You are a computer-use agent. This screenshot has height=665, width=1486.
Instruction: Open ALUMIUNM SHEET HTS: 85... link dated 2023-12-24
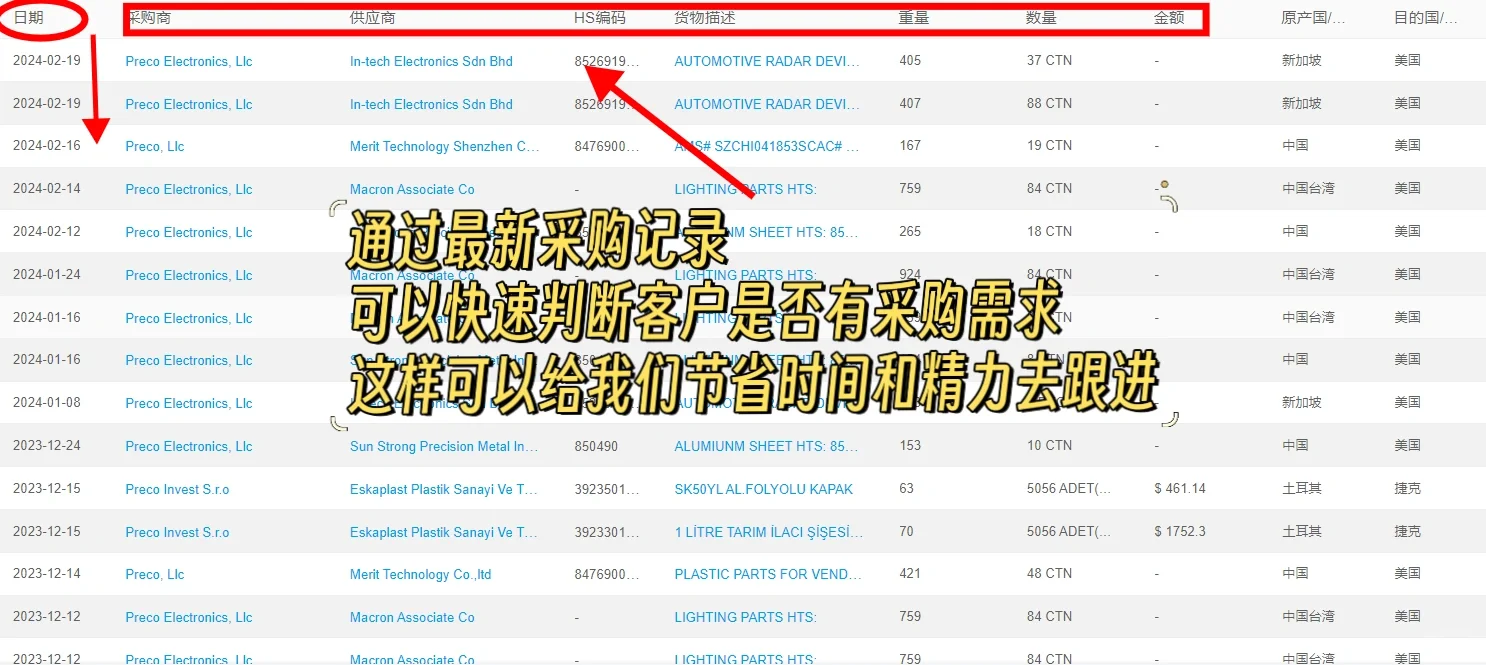click(767, 446)
